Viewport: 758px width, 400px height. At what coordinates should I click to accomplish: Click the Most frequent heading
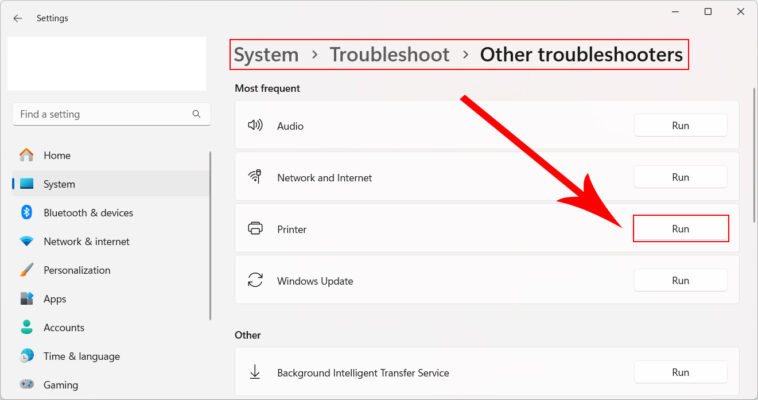[267, 89]
